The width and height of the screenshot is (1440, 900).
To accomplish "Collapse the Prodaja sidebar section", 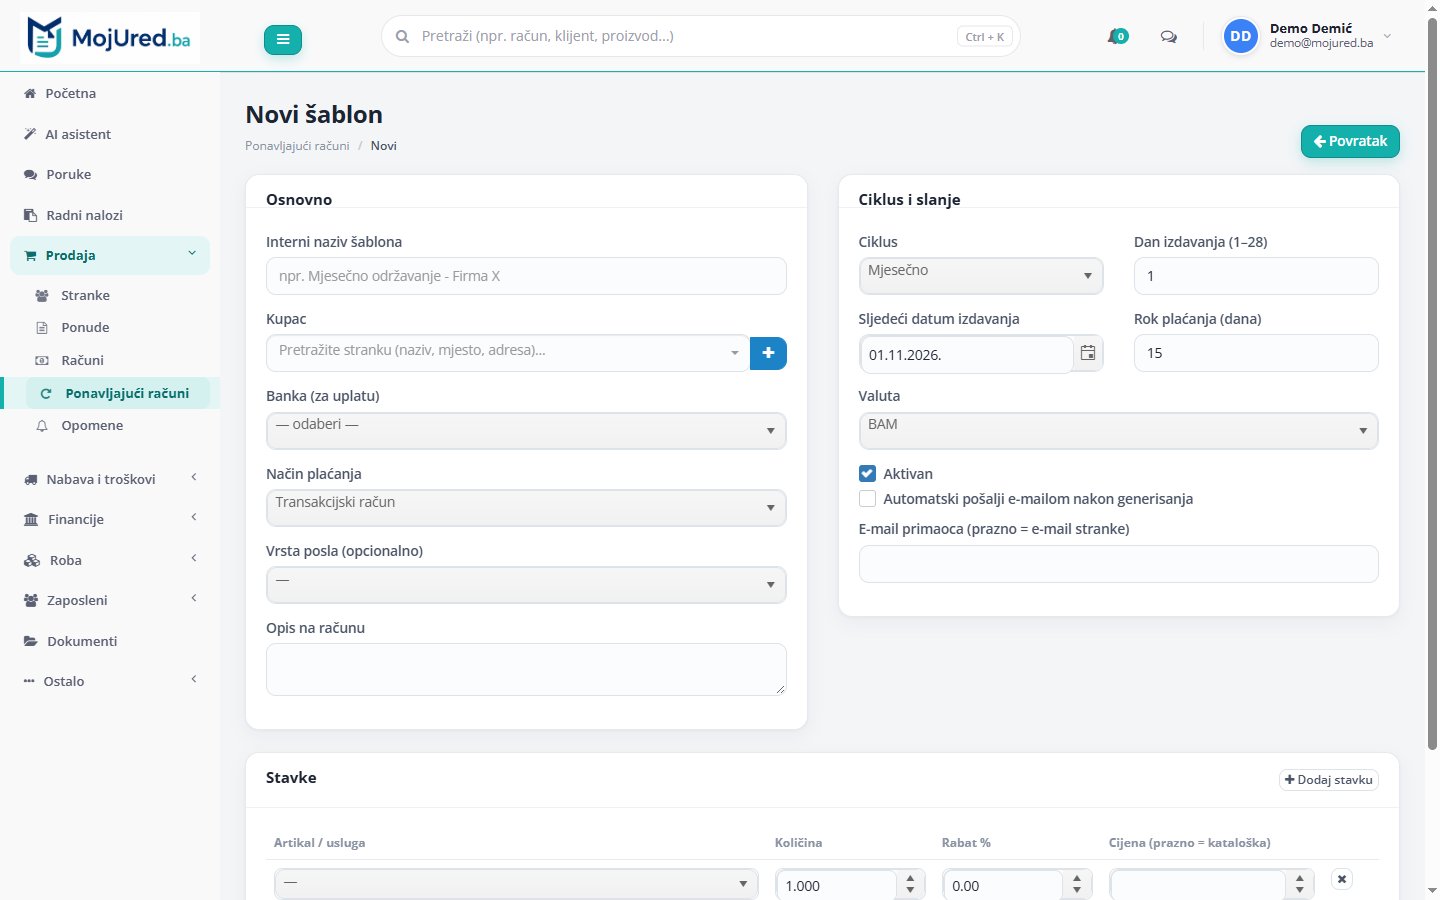I will [110, 255].
